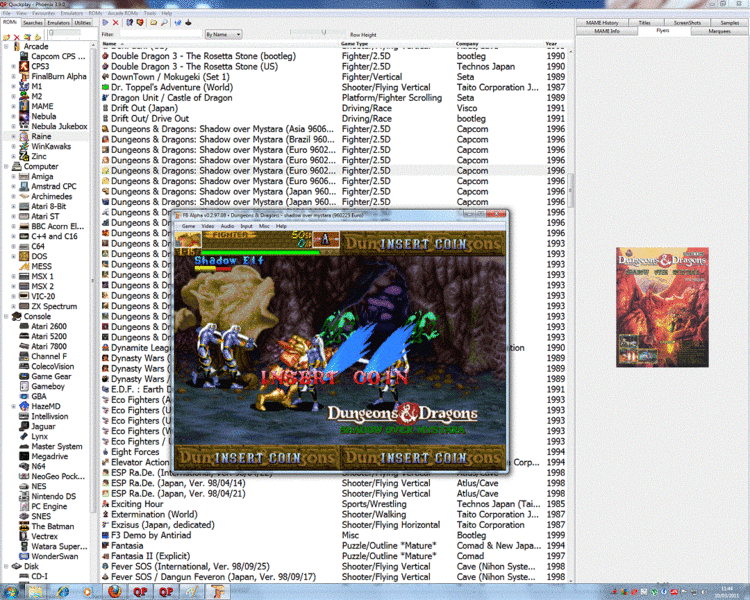Open the Samples tab
Screen dimensions: 750x600
pyautogui.click(x=729, y=22)
